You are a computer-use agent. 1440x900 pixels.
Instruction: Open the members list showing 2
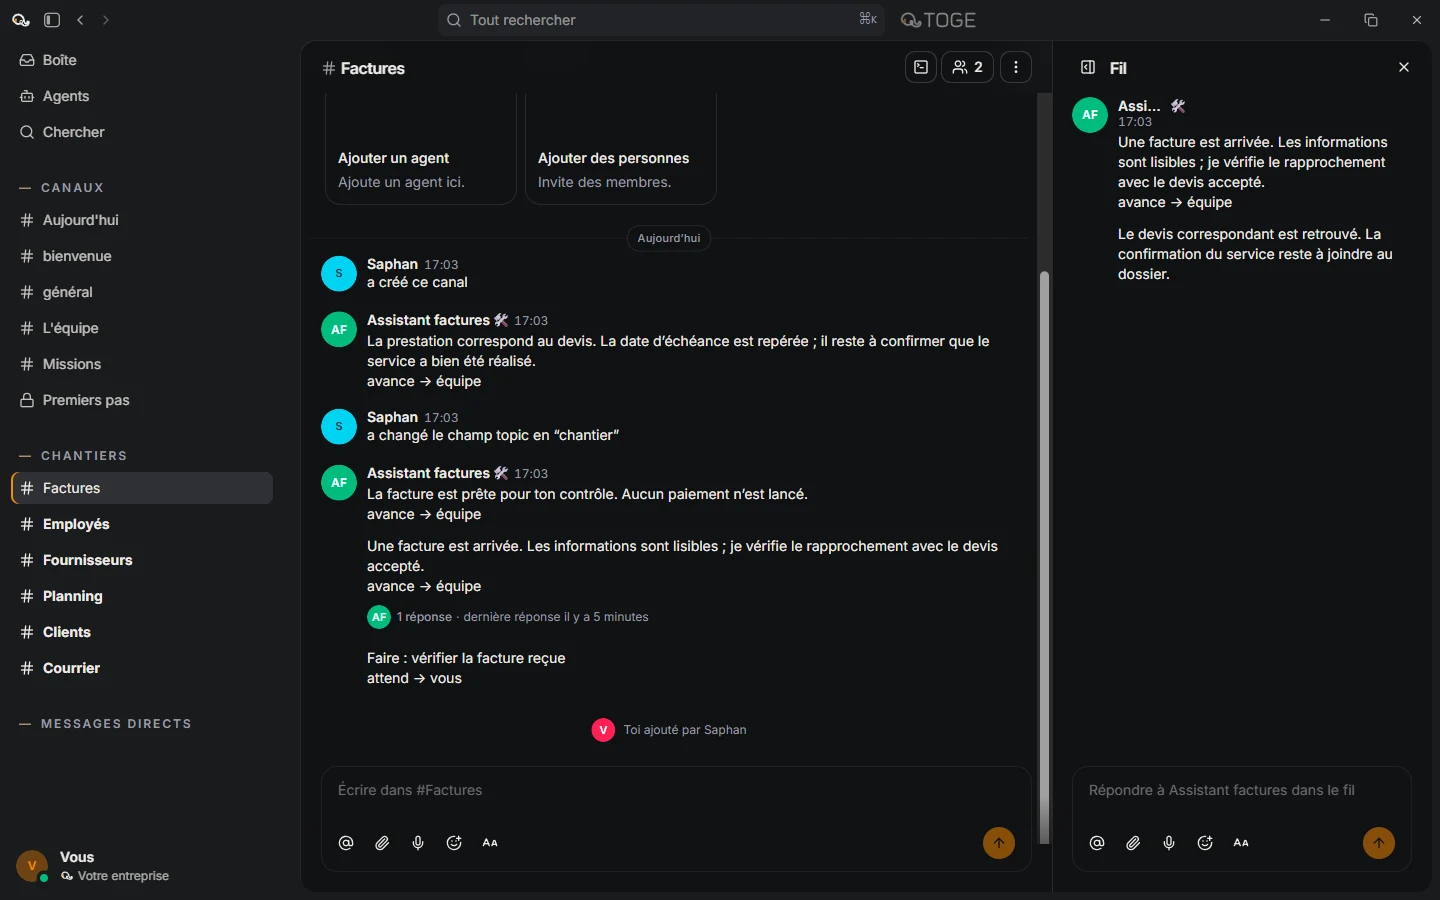[x=967, y=67]
